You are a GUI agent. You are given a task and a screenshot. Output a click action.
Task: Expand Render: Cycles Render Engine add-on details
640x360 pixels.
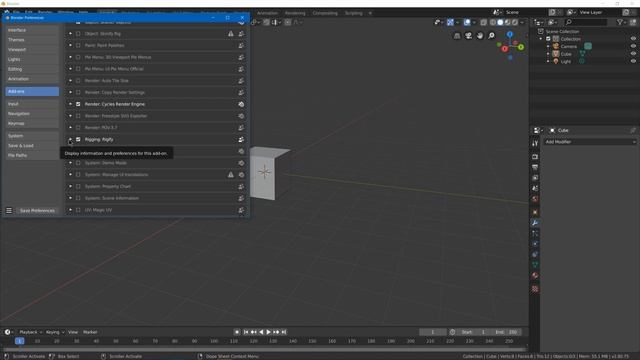pyautogui.click(x=70, y=104)
